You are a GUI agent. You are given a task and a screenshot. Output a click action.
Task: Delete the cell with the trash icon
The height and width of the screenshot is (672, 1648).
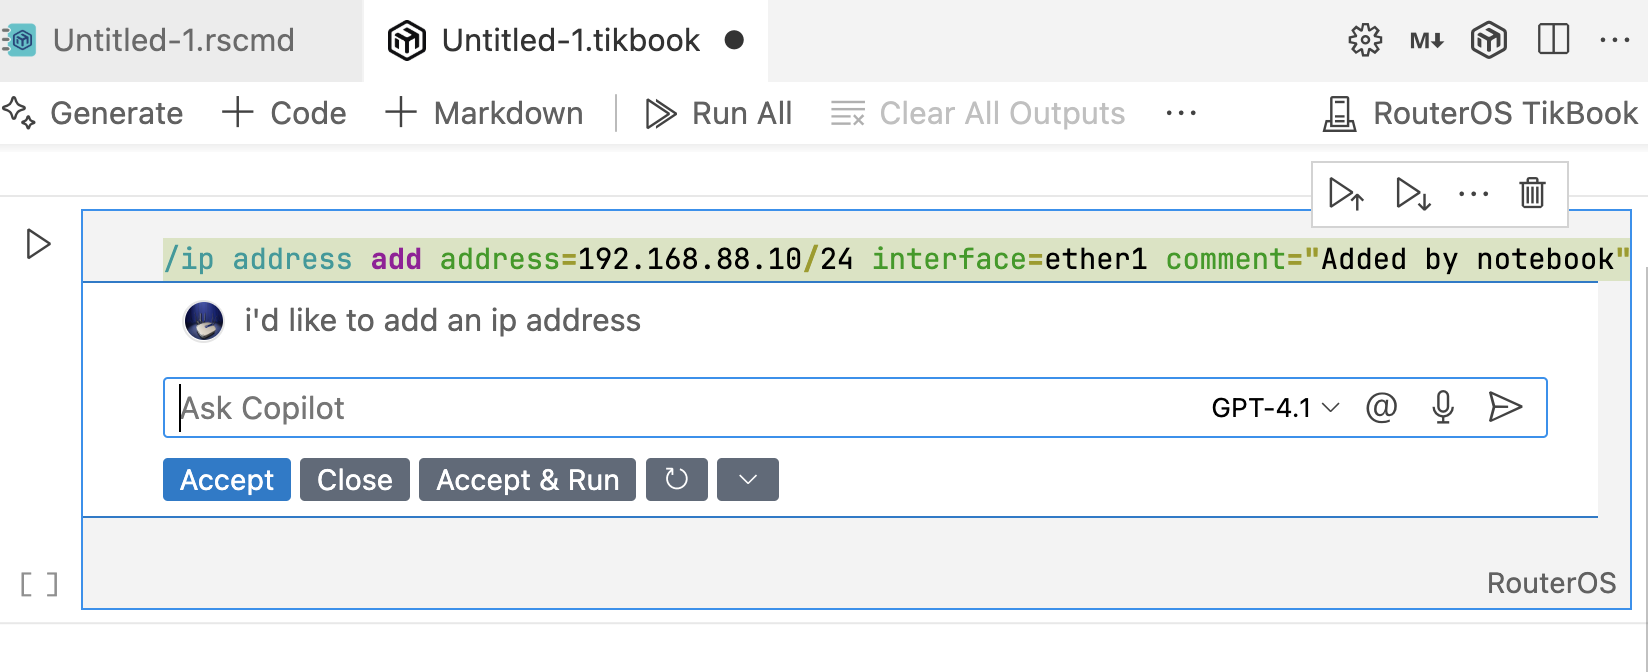pos(1533,195)
